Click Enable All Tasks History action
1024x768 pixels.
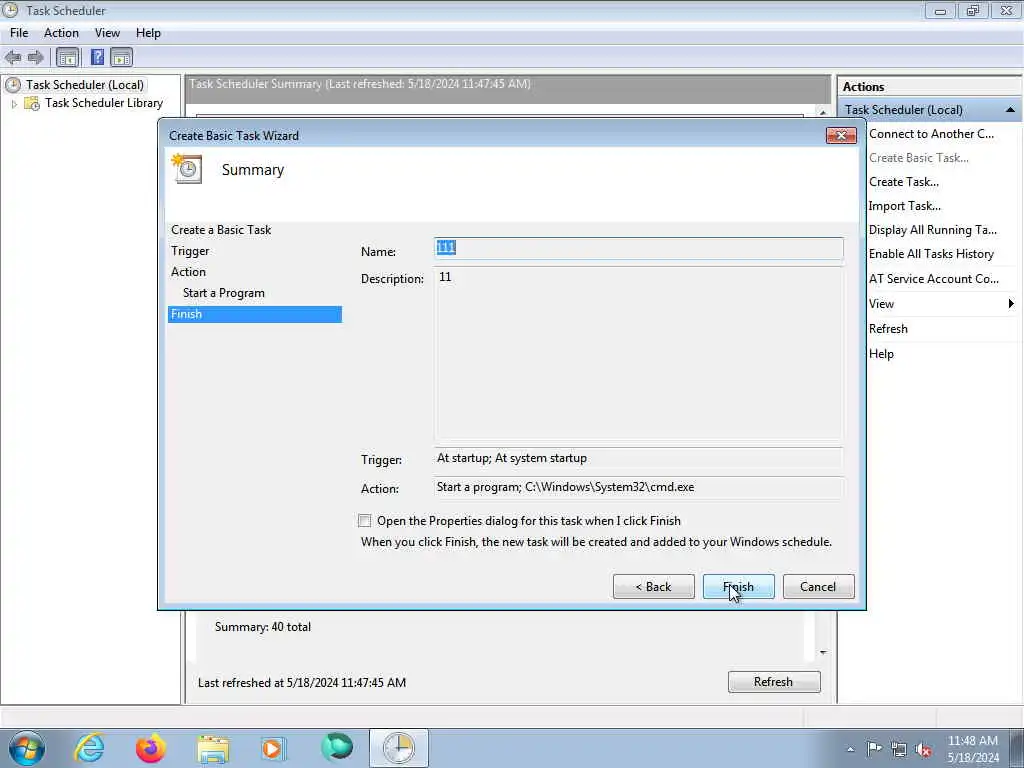click(x=931, y=254)
